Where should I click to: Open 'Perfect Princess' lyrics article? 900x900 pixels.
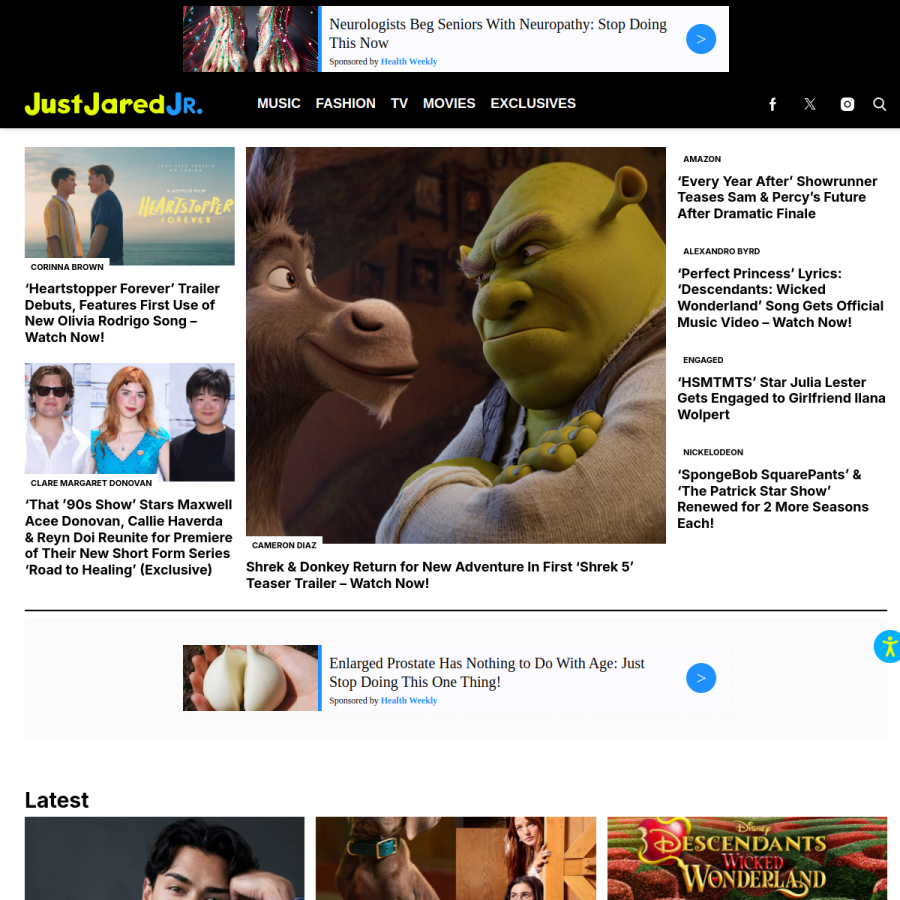780,298
